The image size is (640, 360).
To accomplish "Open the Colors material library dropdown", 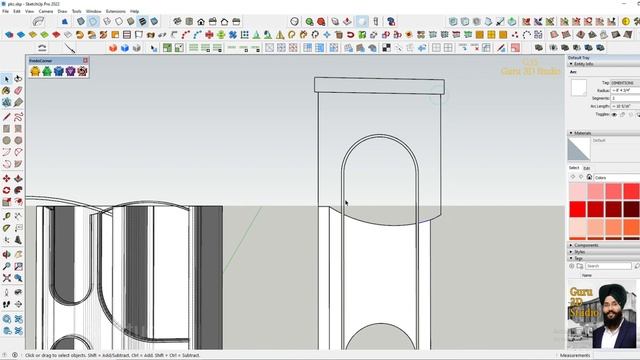I will (617, 178).
